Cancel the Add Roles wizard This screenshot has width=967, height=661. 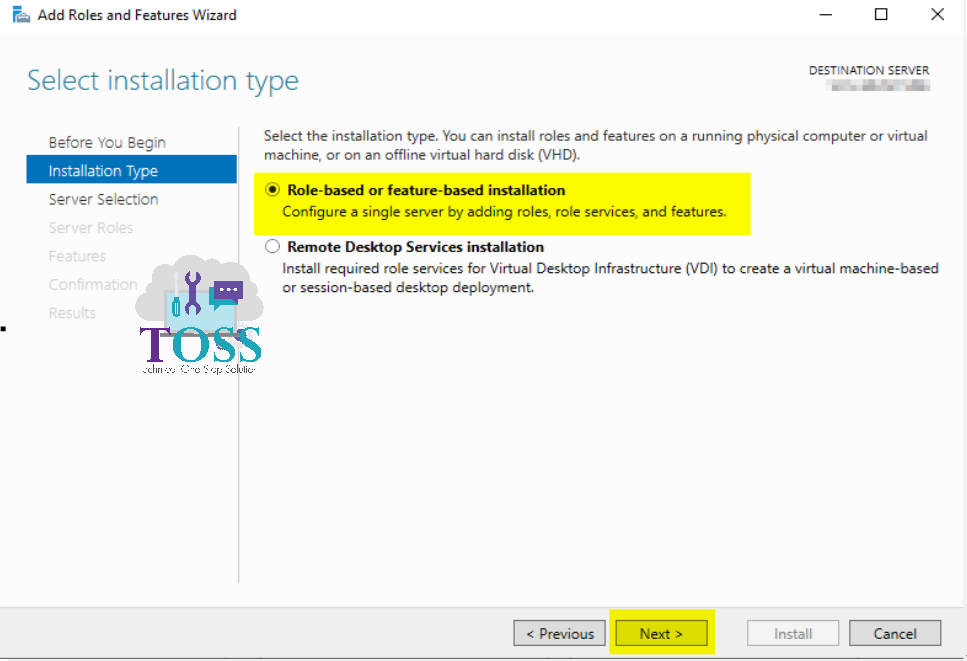(894, 633)
